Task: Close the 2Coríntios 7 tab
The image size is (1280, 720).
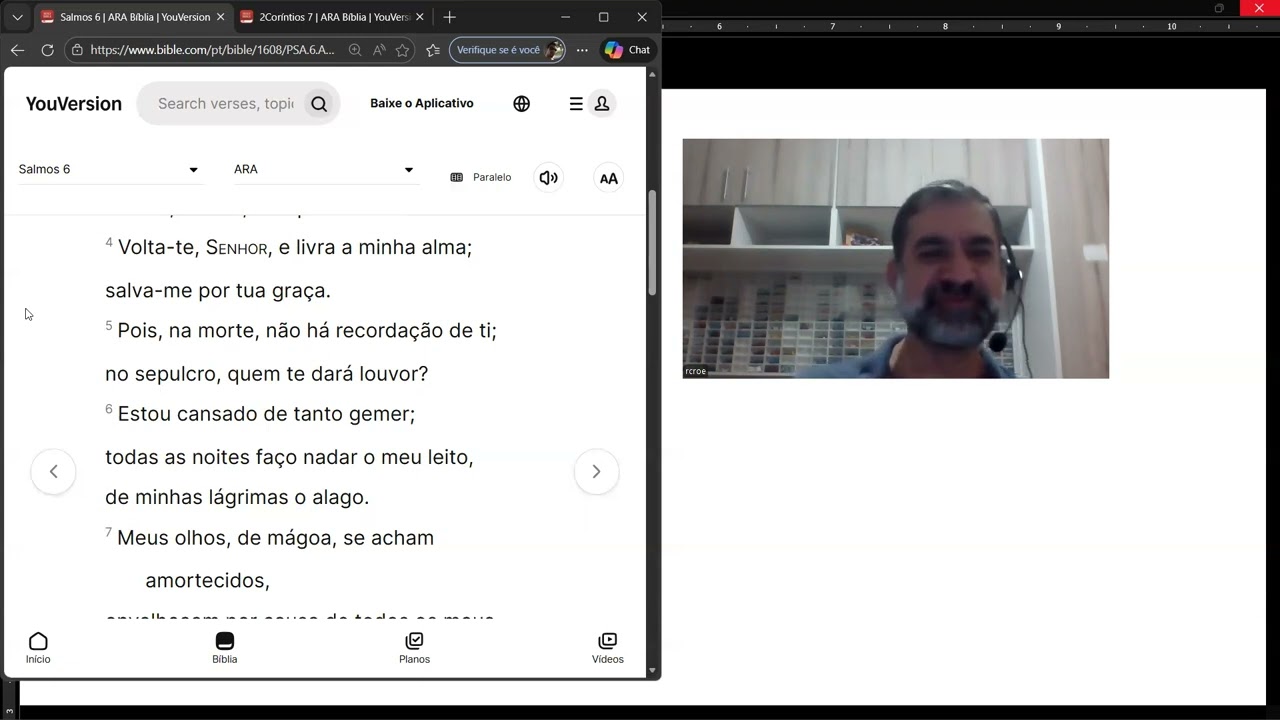Action: click(420, 17)
